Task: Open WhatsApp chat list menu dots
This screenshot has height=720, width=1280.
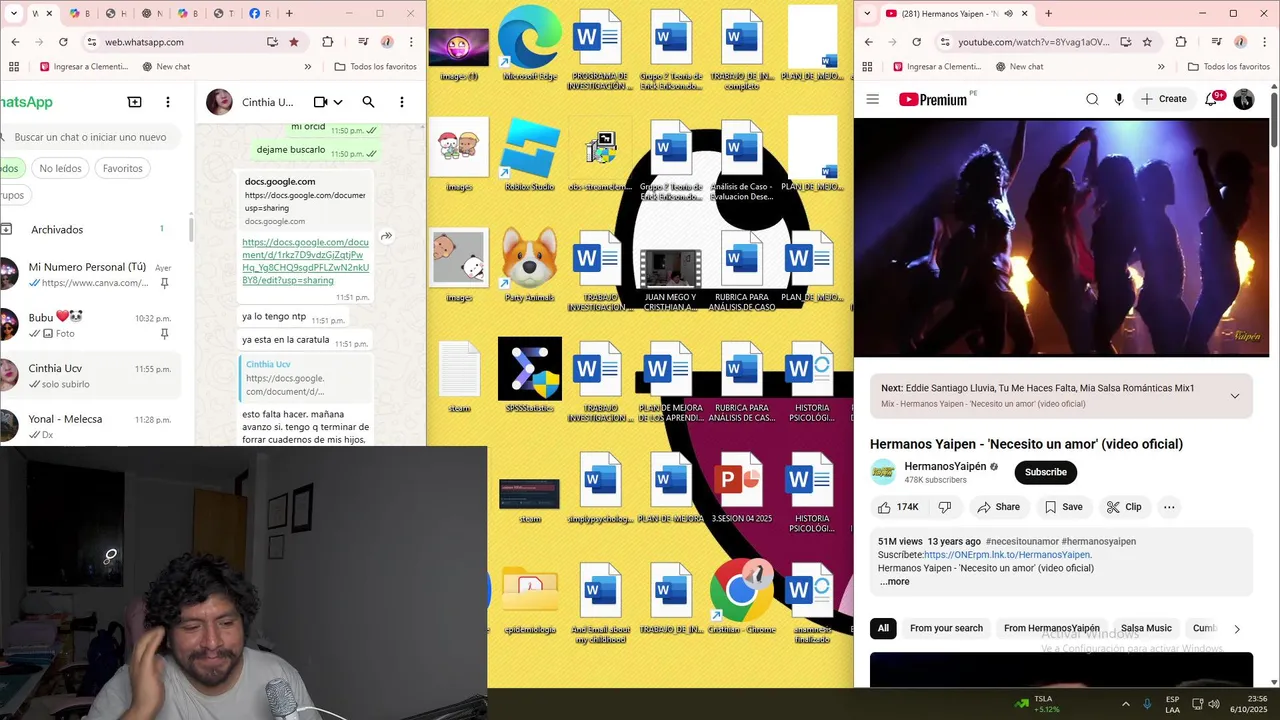Action: point(168,102)
